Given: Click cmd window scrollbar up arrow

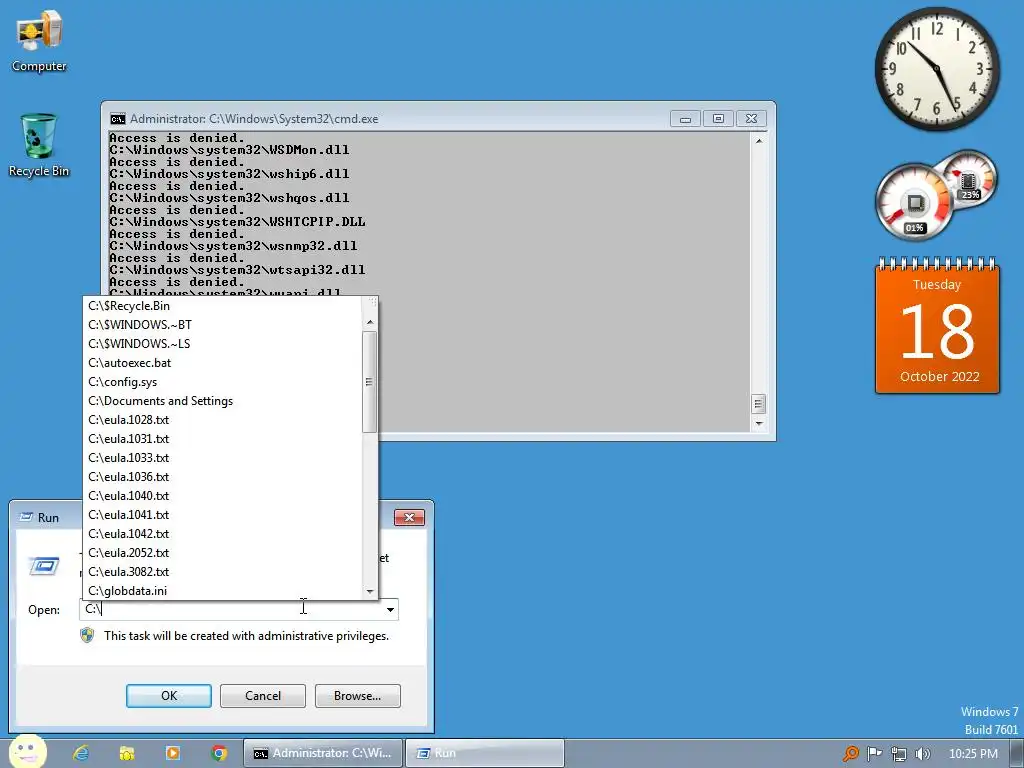Looking at the screenshot, I should coord(759,140).
